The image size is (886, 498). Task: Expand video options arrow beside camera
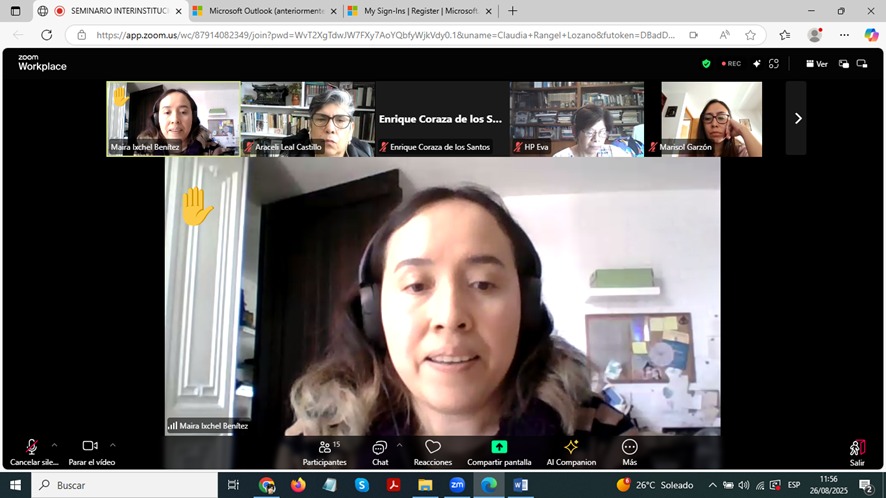tap(112, 445)
